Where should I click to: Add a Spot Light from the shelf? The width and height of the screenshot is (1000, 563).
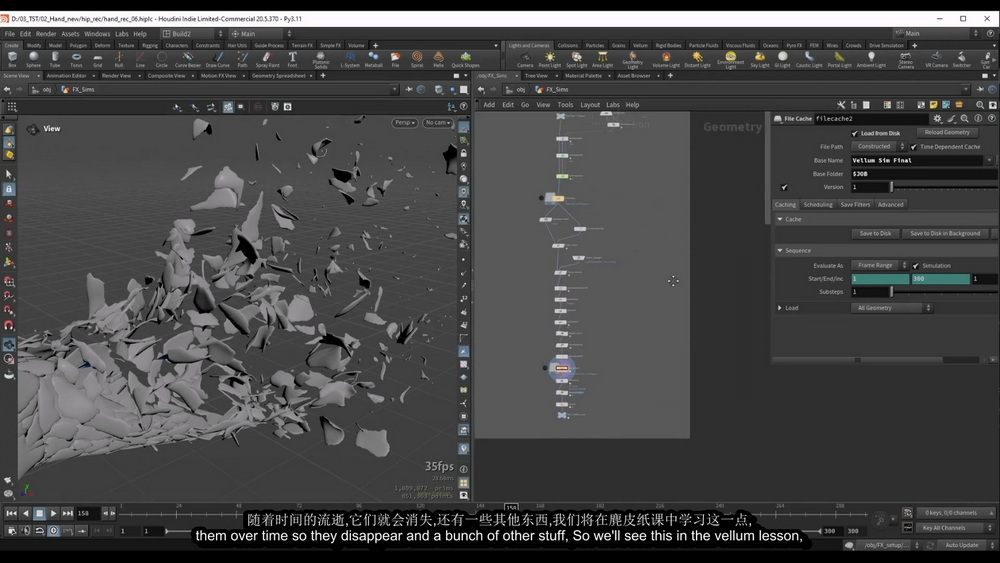(x=577, y=59)
